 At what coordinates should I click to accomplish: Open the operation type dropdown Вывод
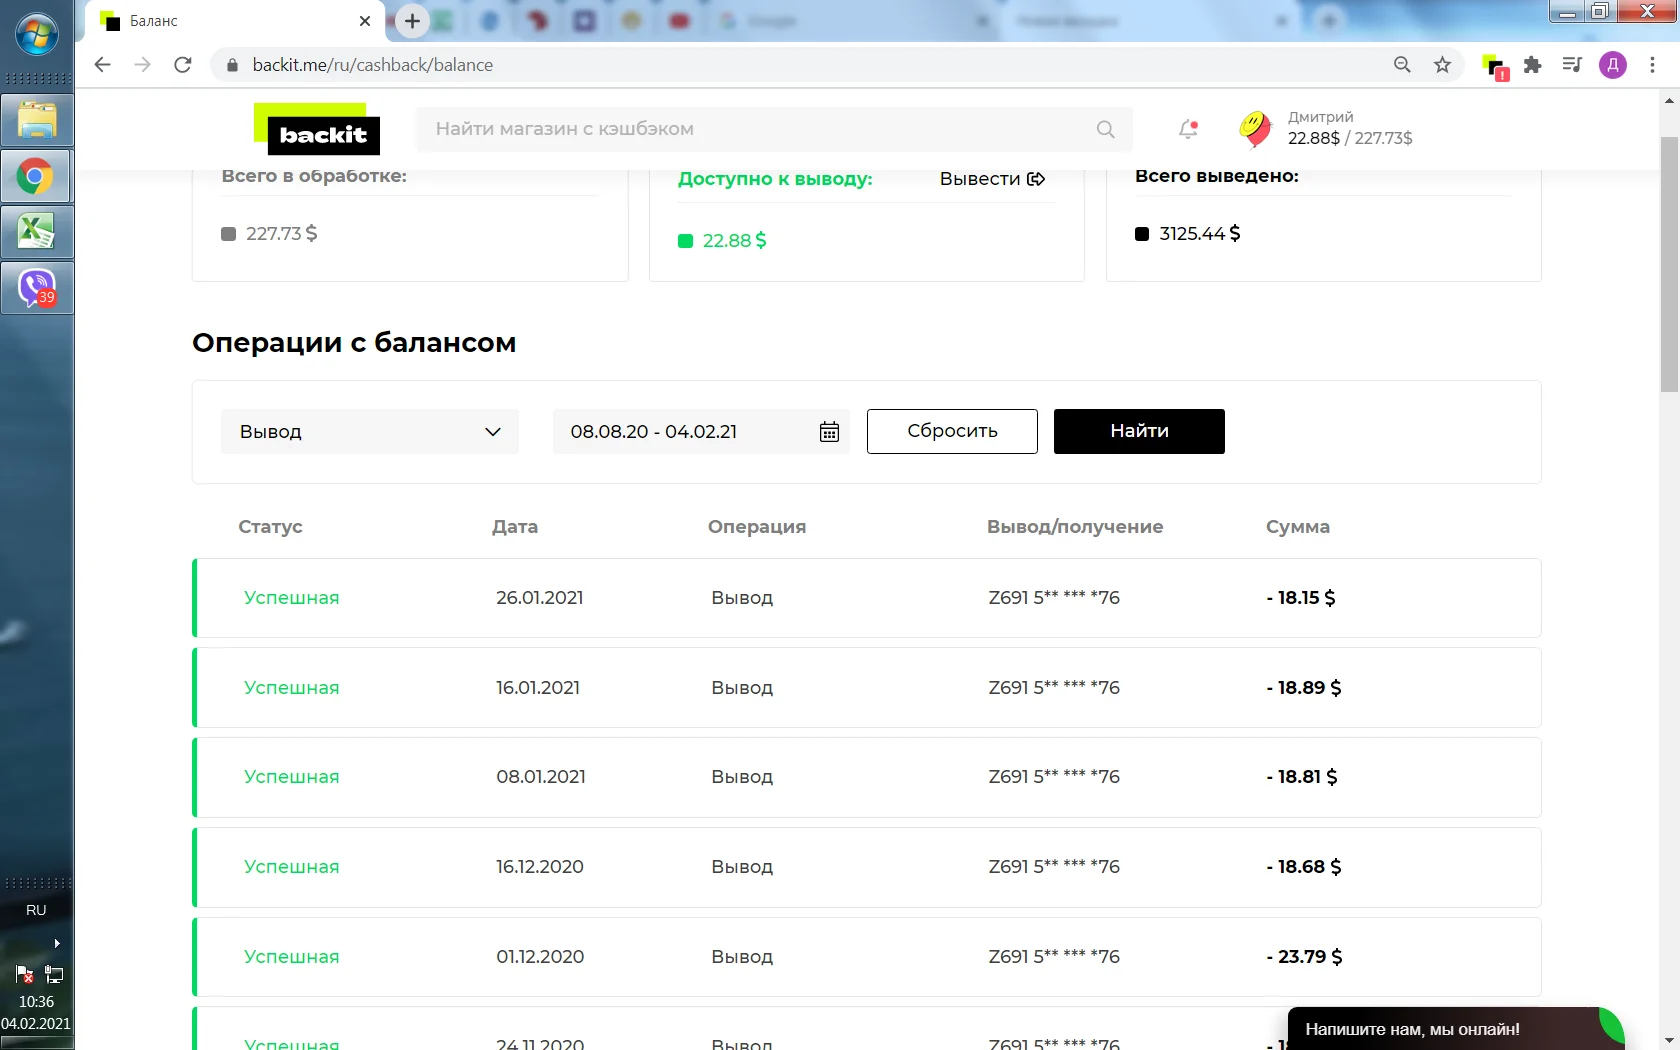(370, 432)
